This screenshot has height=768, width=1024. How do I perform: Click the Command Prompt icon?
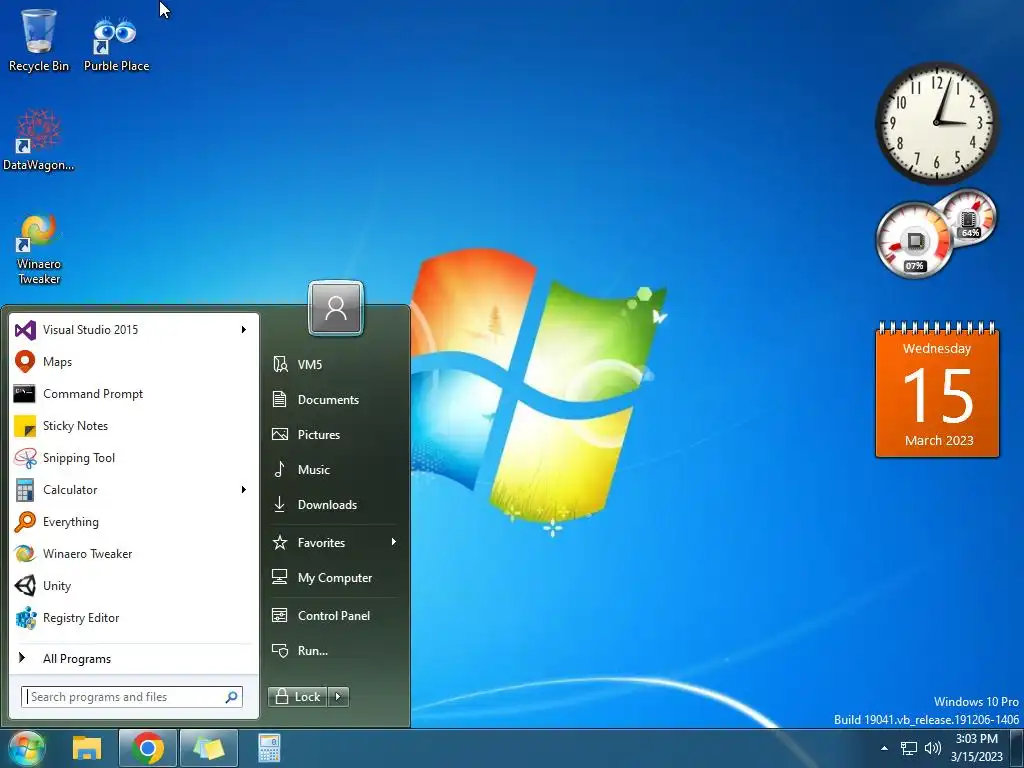tap(25, 394)
